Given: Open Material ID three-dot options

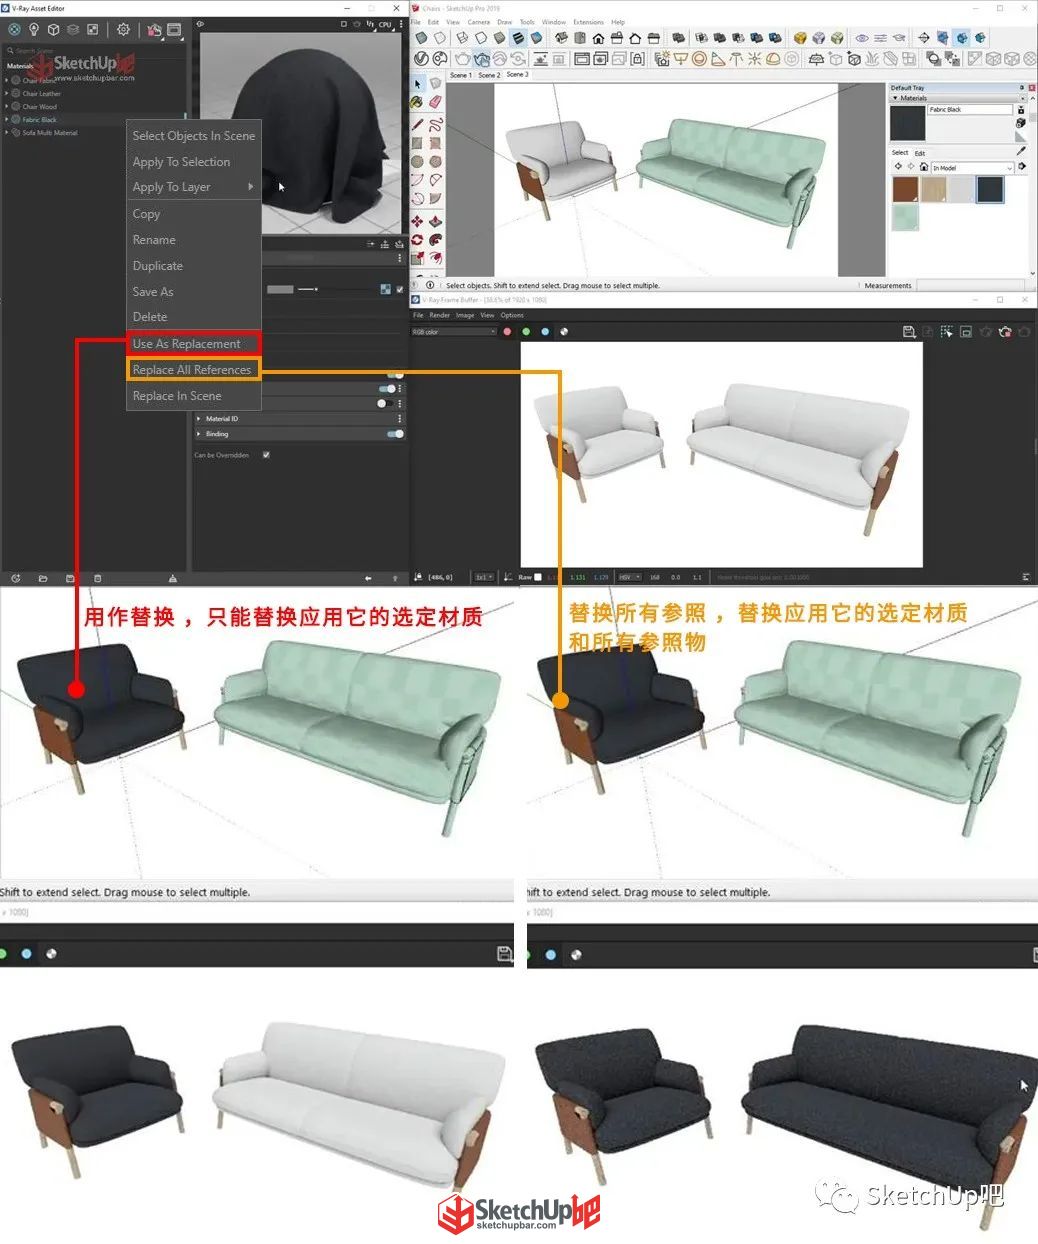Looking at the screenshot, I should point(400,419).
